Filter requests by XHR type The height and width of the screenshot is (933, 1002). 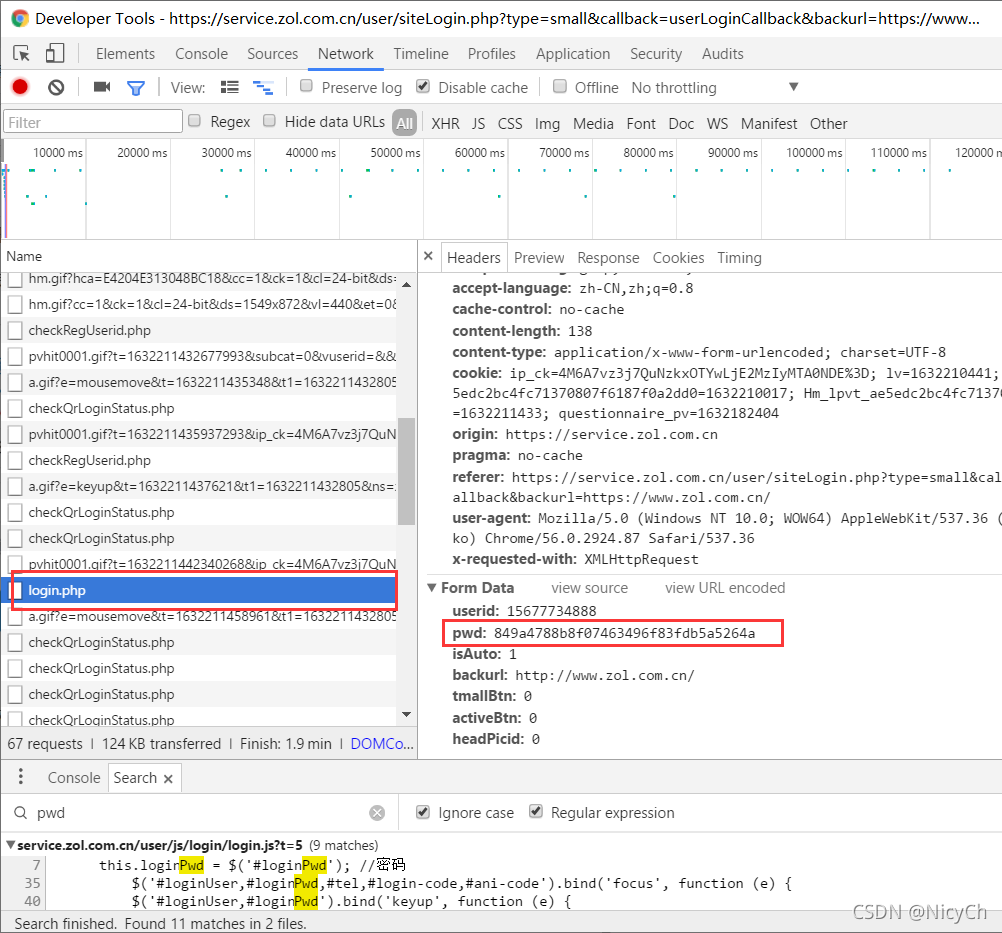tap(445, 123)
